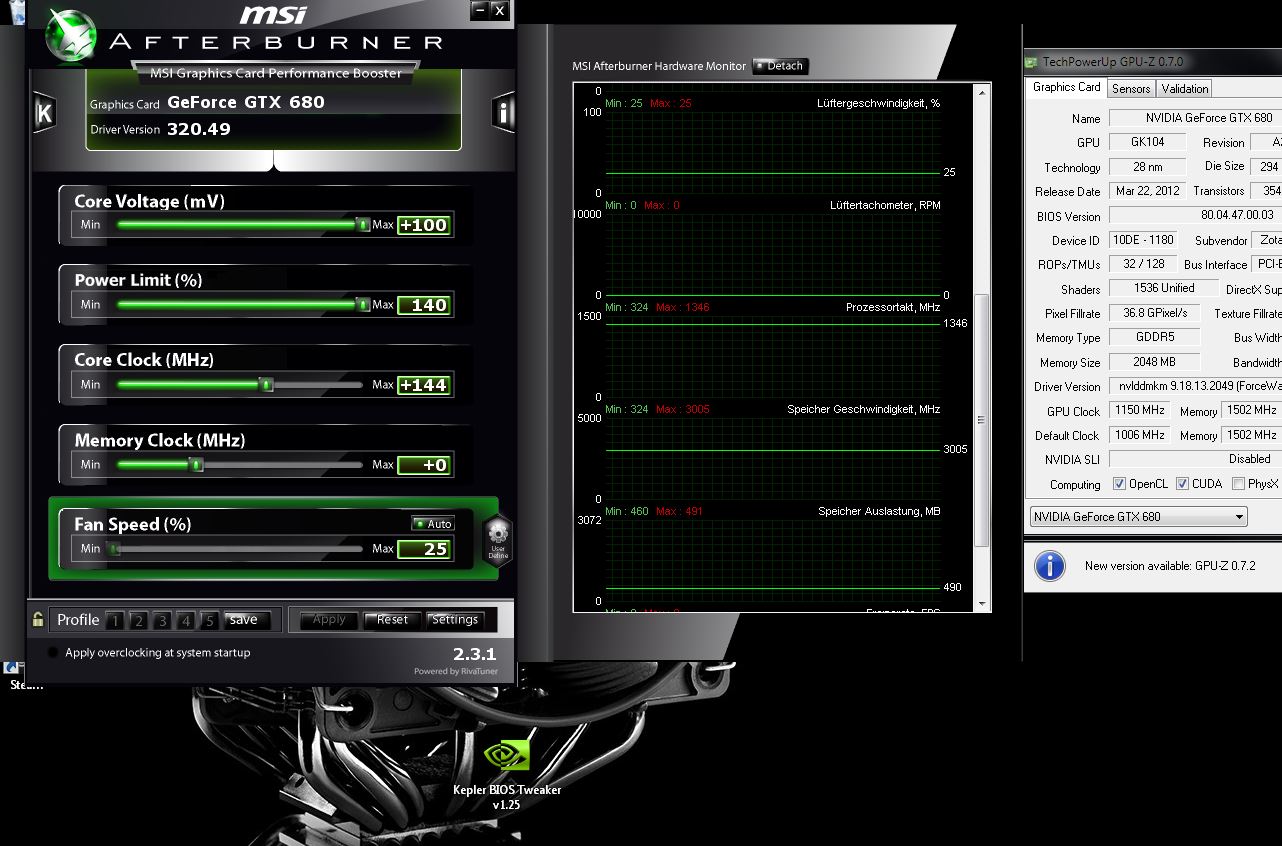
Task: Click the Lüftergeschwindigkeit graph label
Action: pyautogui.click(x=878, y=103)
